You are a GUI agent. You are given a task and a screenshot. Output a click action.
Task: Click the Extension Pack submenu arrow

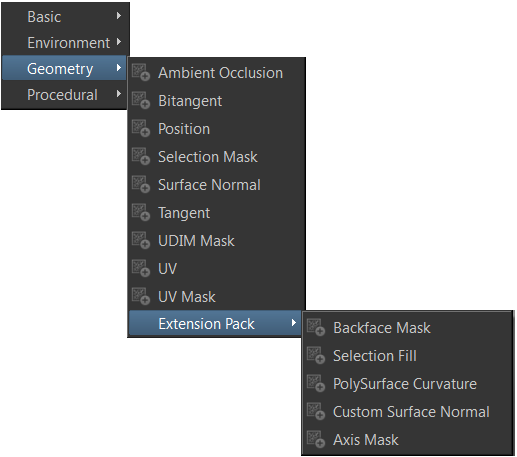[x=293, y=322]
